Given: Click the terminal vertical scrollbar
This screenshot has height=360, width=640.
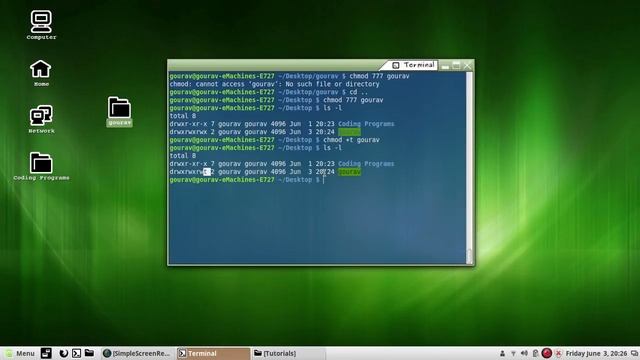Looking at the screenshot, I should pos(469,168).
